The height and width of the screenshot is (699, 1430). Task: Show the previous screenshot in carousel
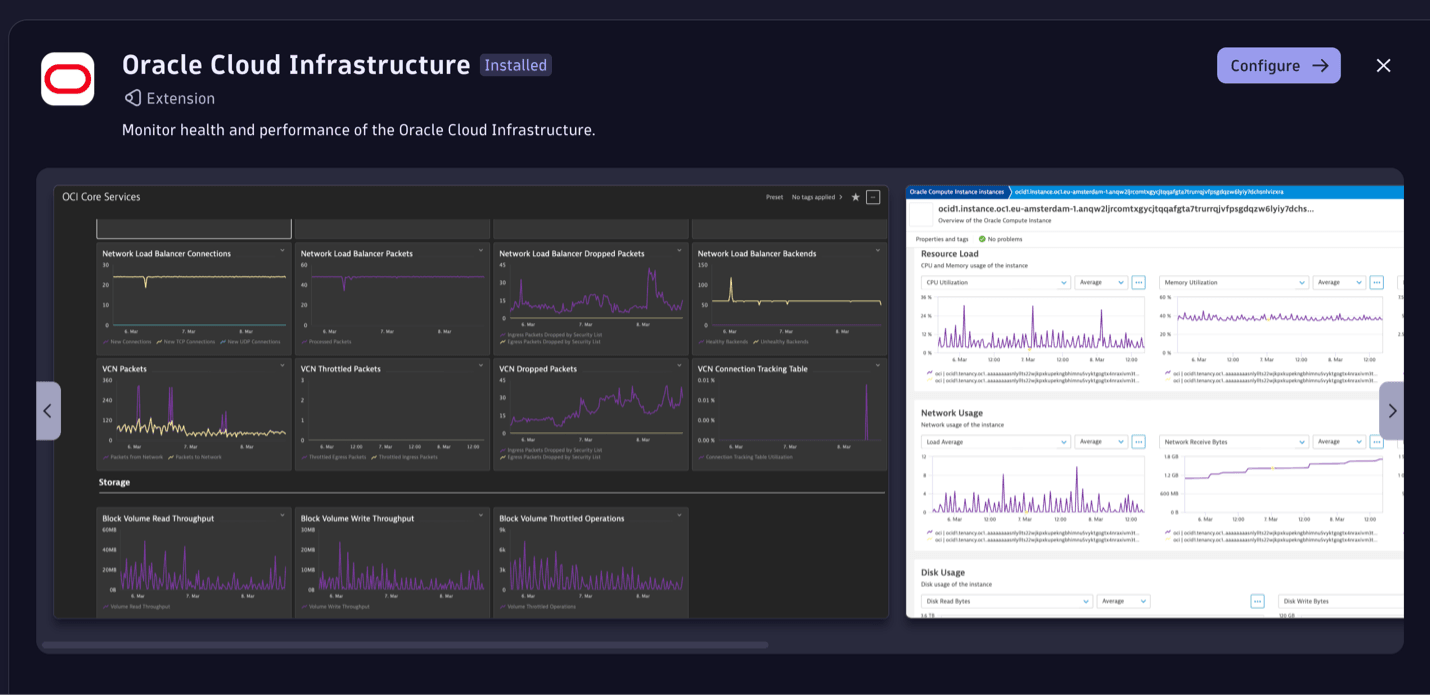48,411
